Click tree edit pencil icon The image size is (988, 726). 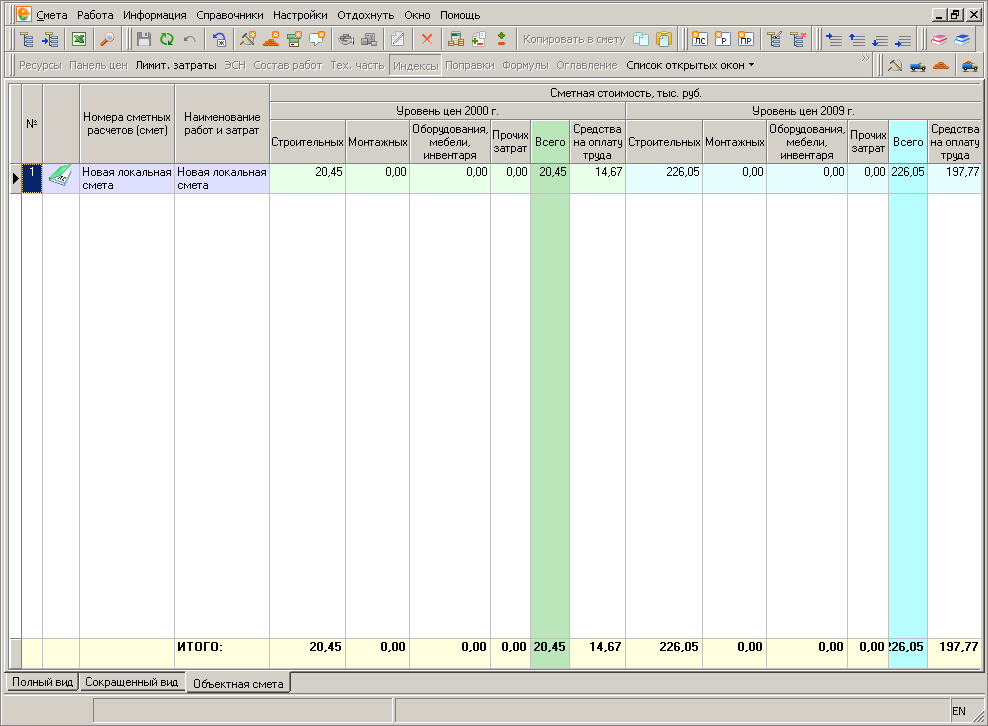point(775,39)
